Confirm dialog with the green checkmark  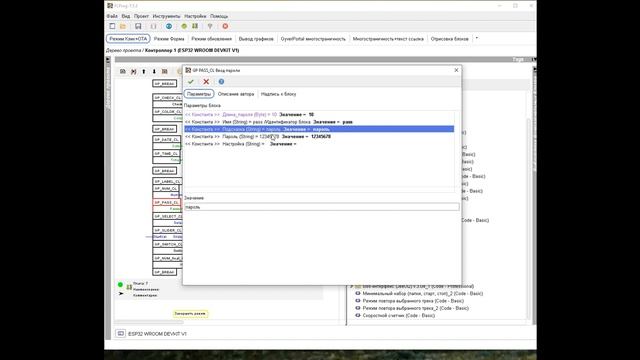point(191,82)
